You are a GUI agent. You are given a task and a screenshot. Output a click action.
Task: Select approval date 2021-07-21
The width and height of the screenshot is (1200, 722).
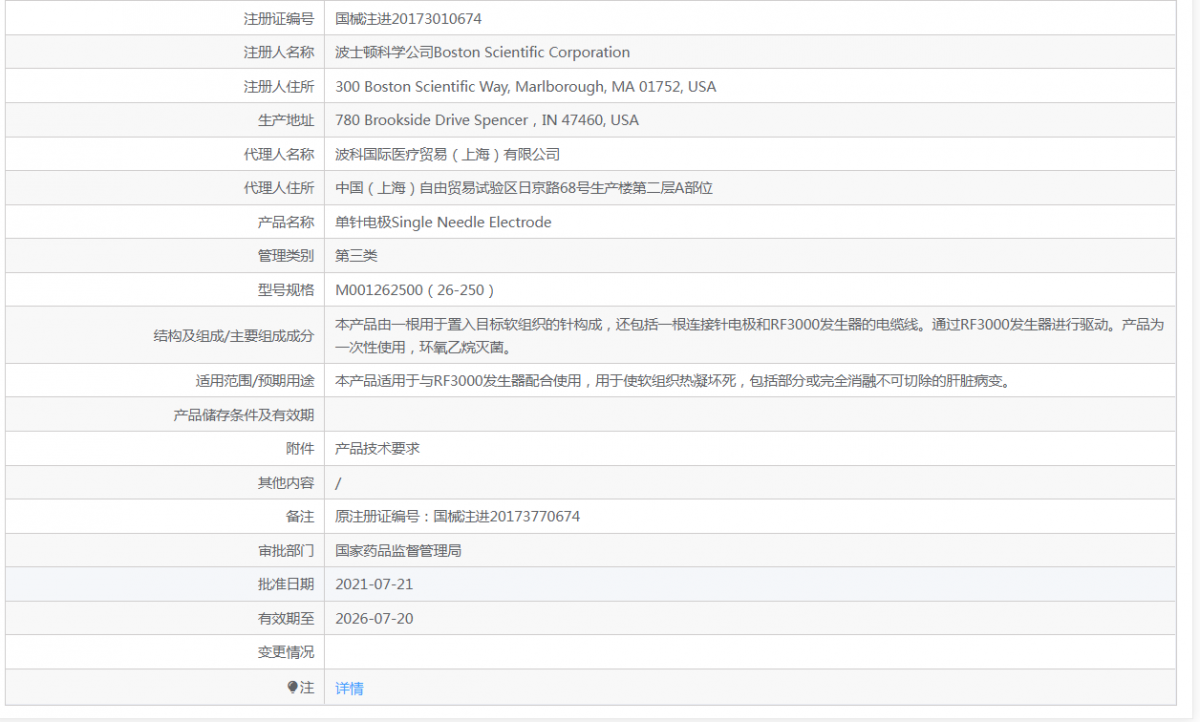374,584
